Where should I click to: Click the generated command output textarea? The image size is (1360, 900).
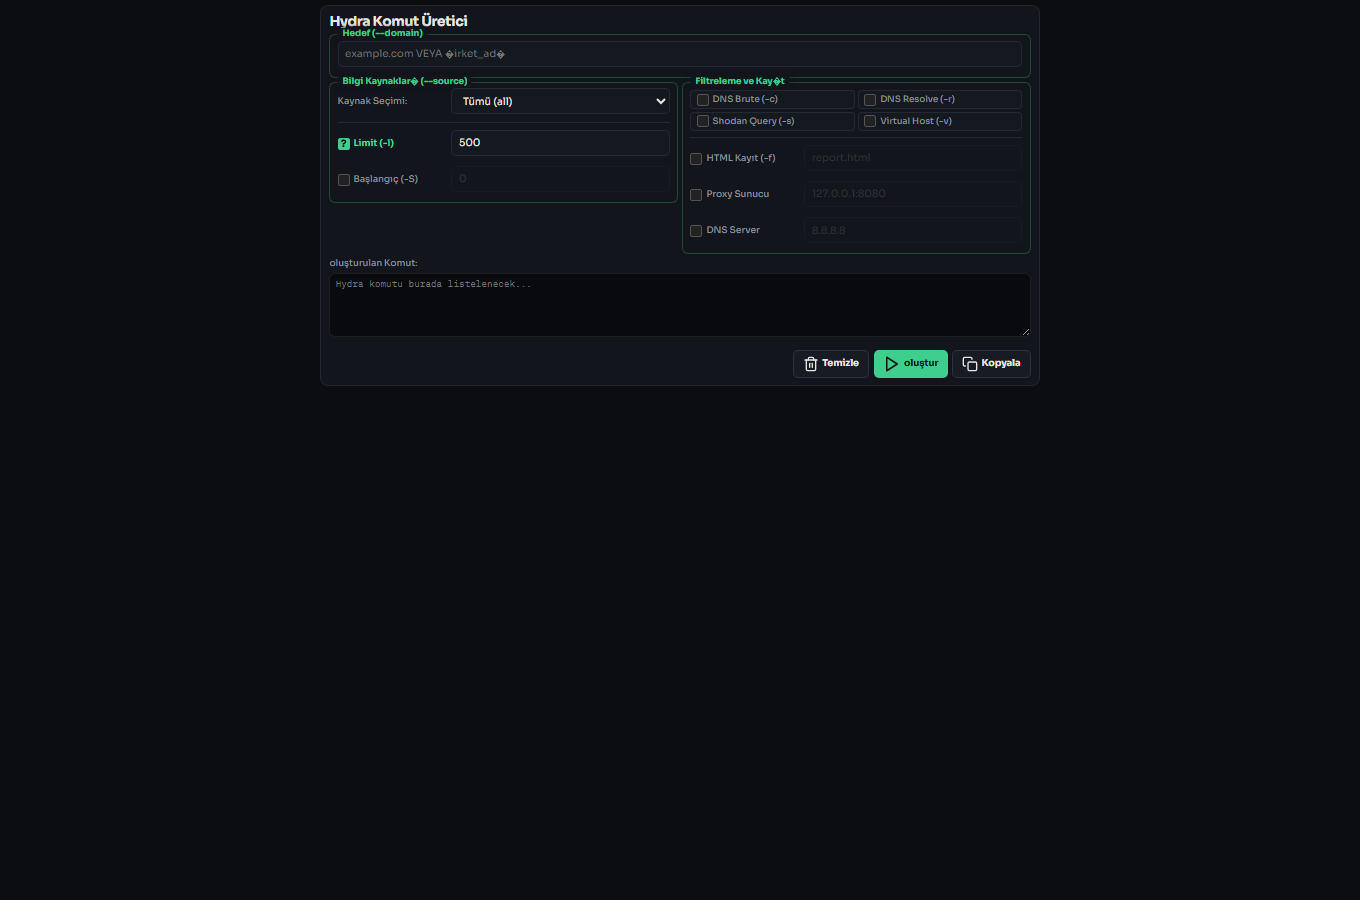click(x=680, y=305)
